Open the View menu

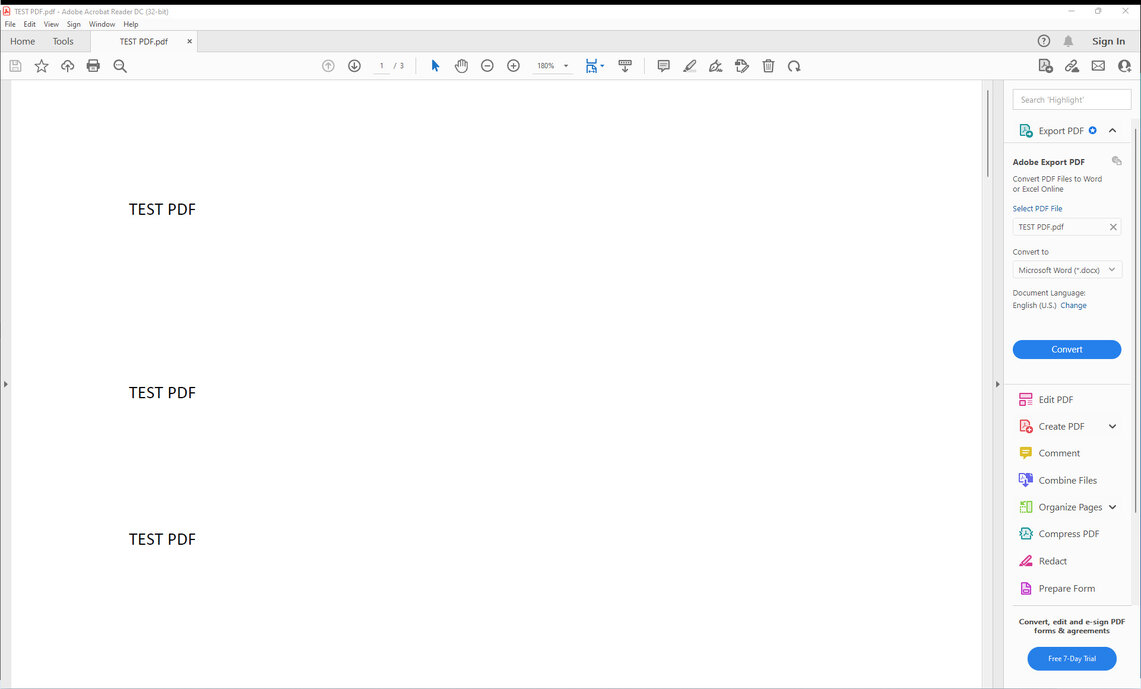(51, 24)
